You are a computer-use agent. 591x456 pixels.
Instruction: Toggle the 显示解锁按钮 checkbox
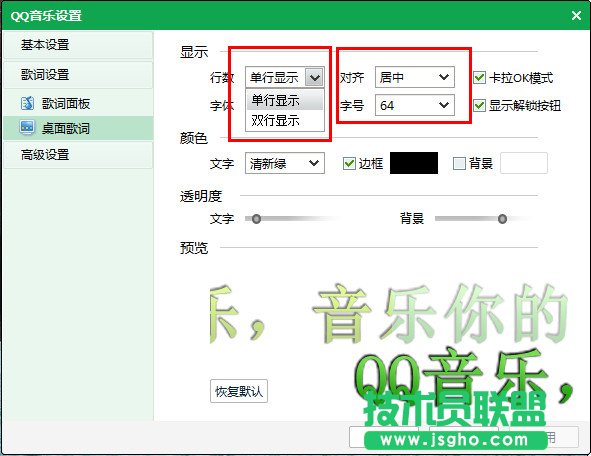[479, 105]
